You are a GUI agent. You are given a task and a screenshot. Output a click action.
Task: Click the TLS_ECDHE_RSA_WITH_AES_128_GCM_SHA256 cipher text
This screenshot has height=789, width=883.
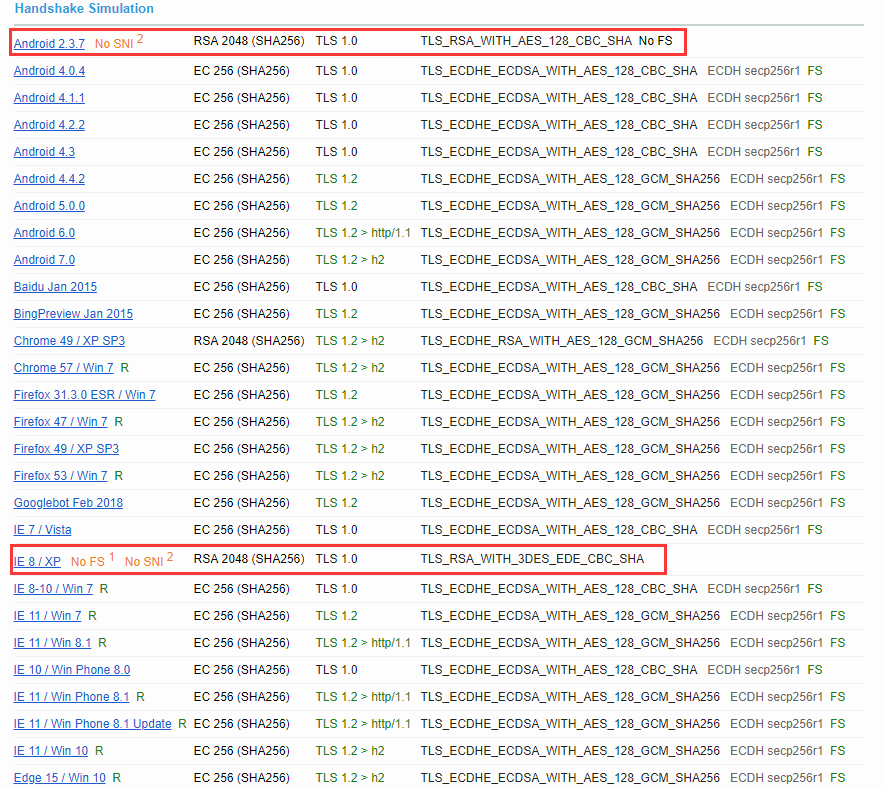pyautogui.click(x=562, y=341)
